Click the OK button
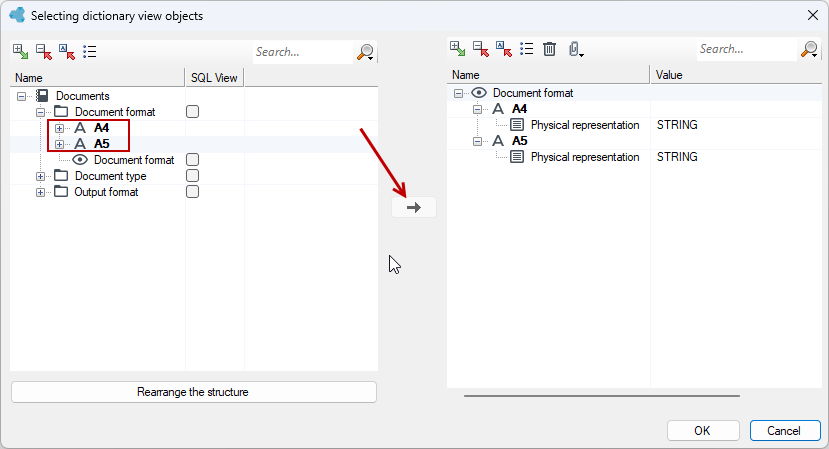The height and width of the screenshot is (449, 829). 703,430
